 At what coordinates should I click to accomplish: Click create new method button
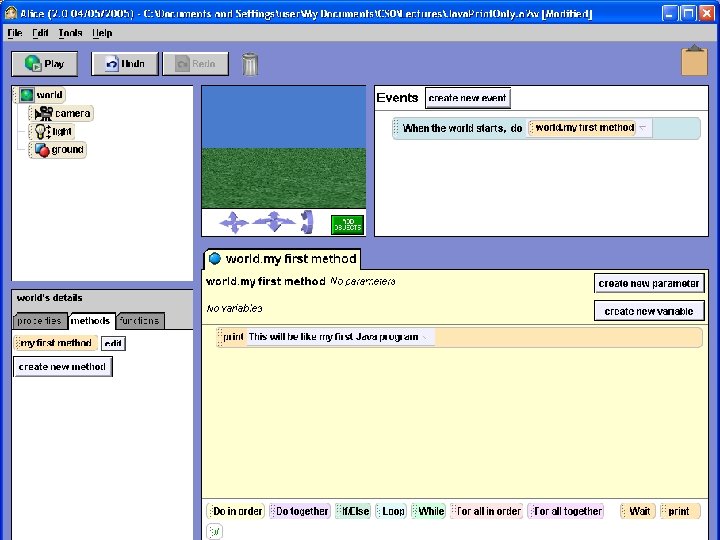62,367
